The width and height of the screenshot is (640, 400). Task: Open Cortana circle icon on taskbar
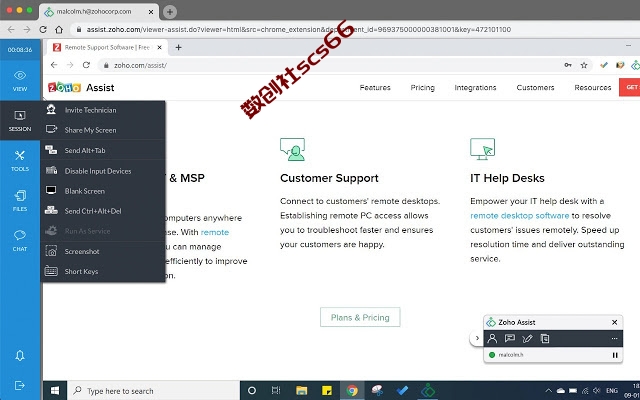click(x=252, y=391)
